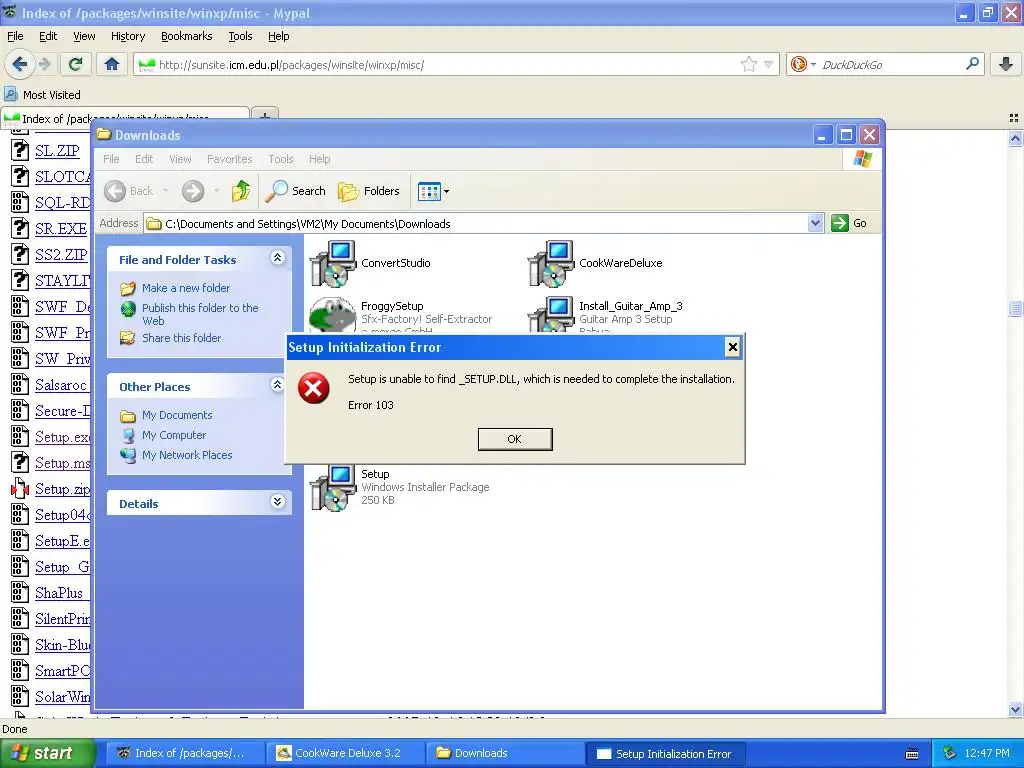Viewport: 1024px width, 768px height.
Task: Click Make a new folder task
Action: pos(186,288)
